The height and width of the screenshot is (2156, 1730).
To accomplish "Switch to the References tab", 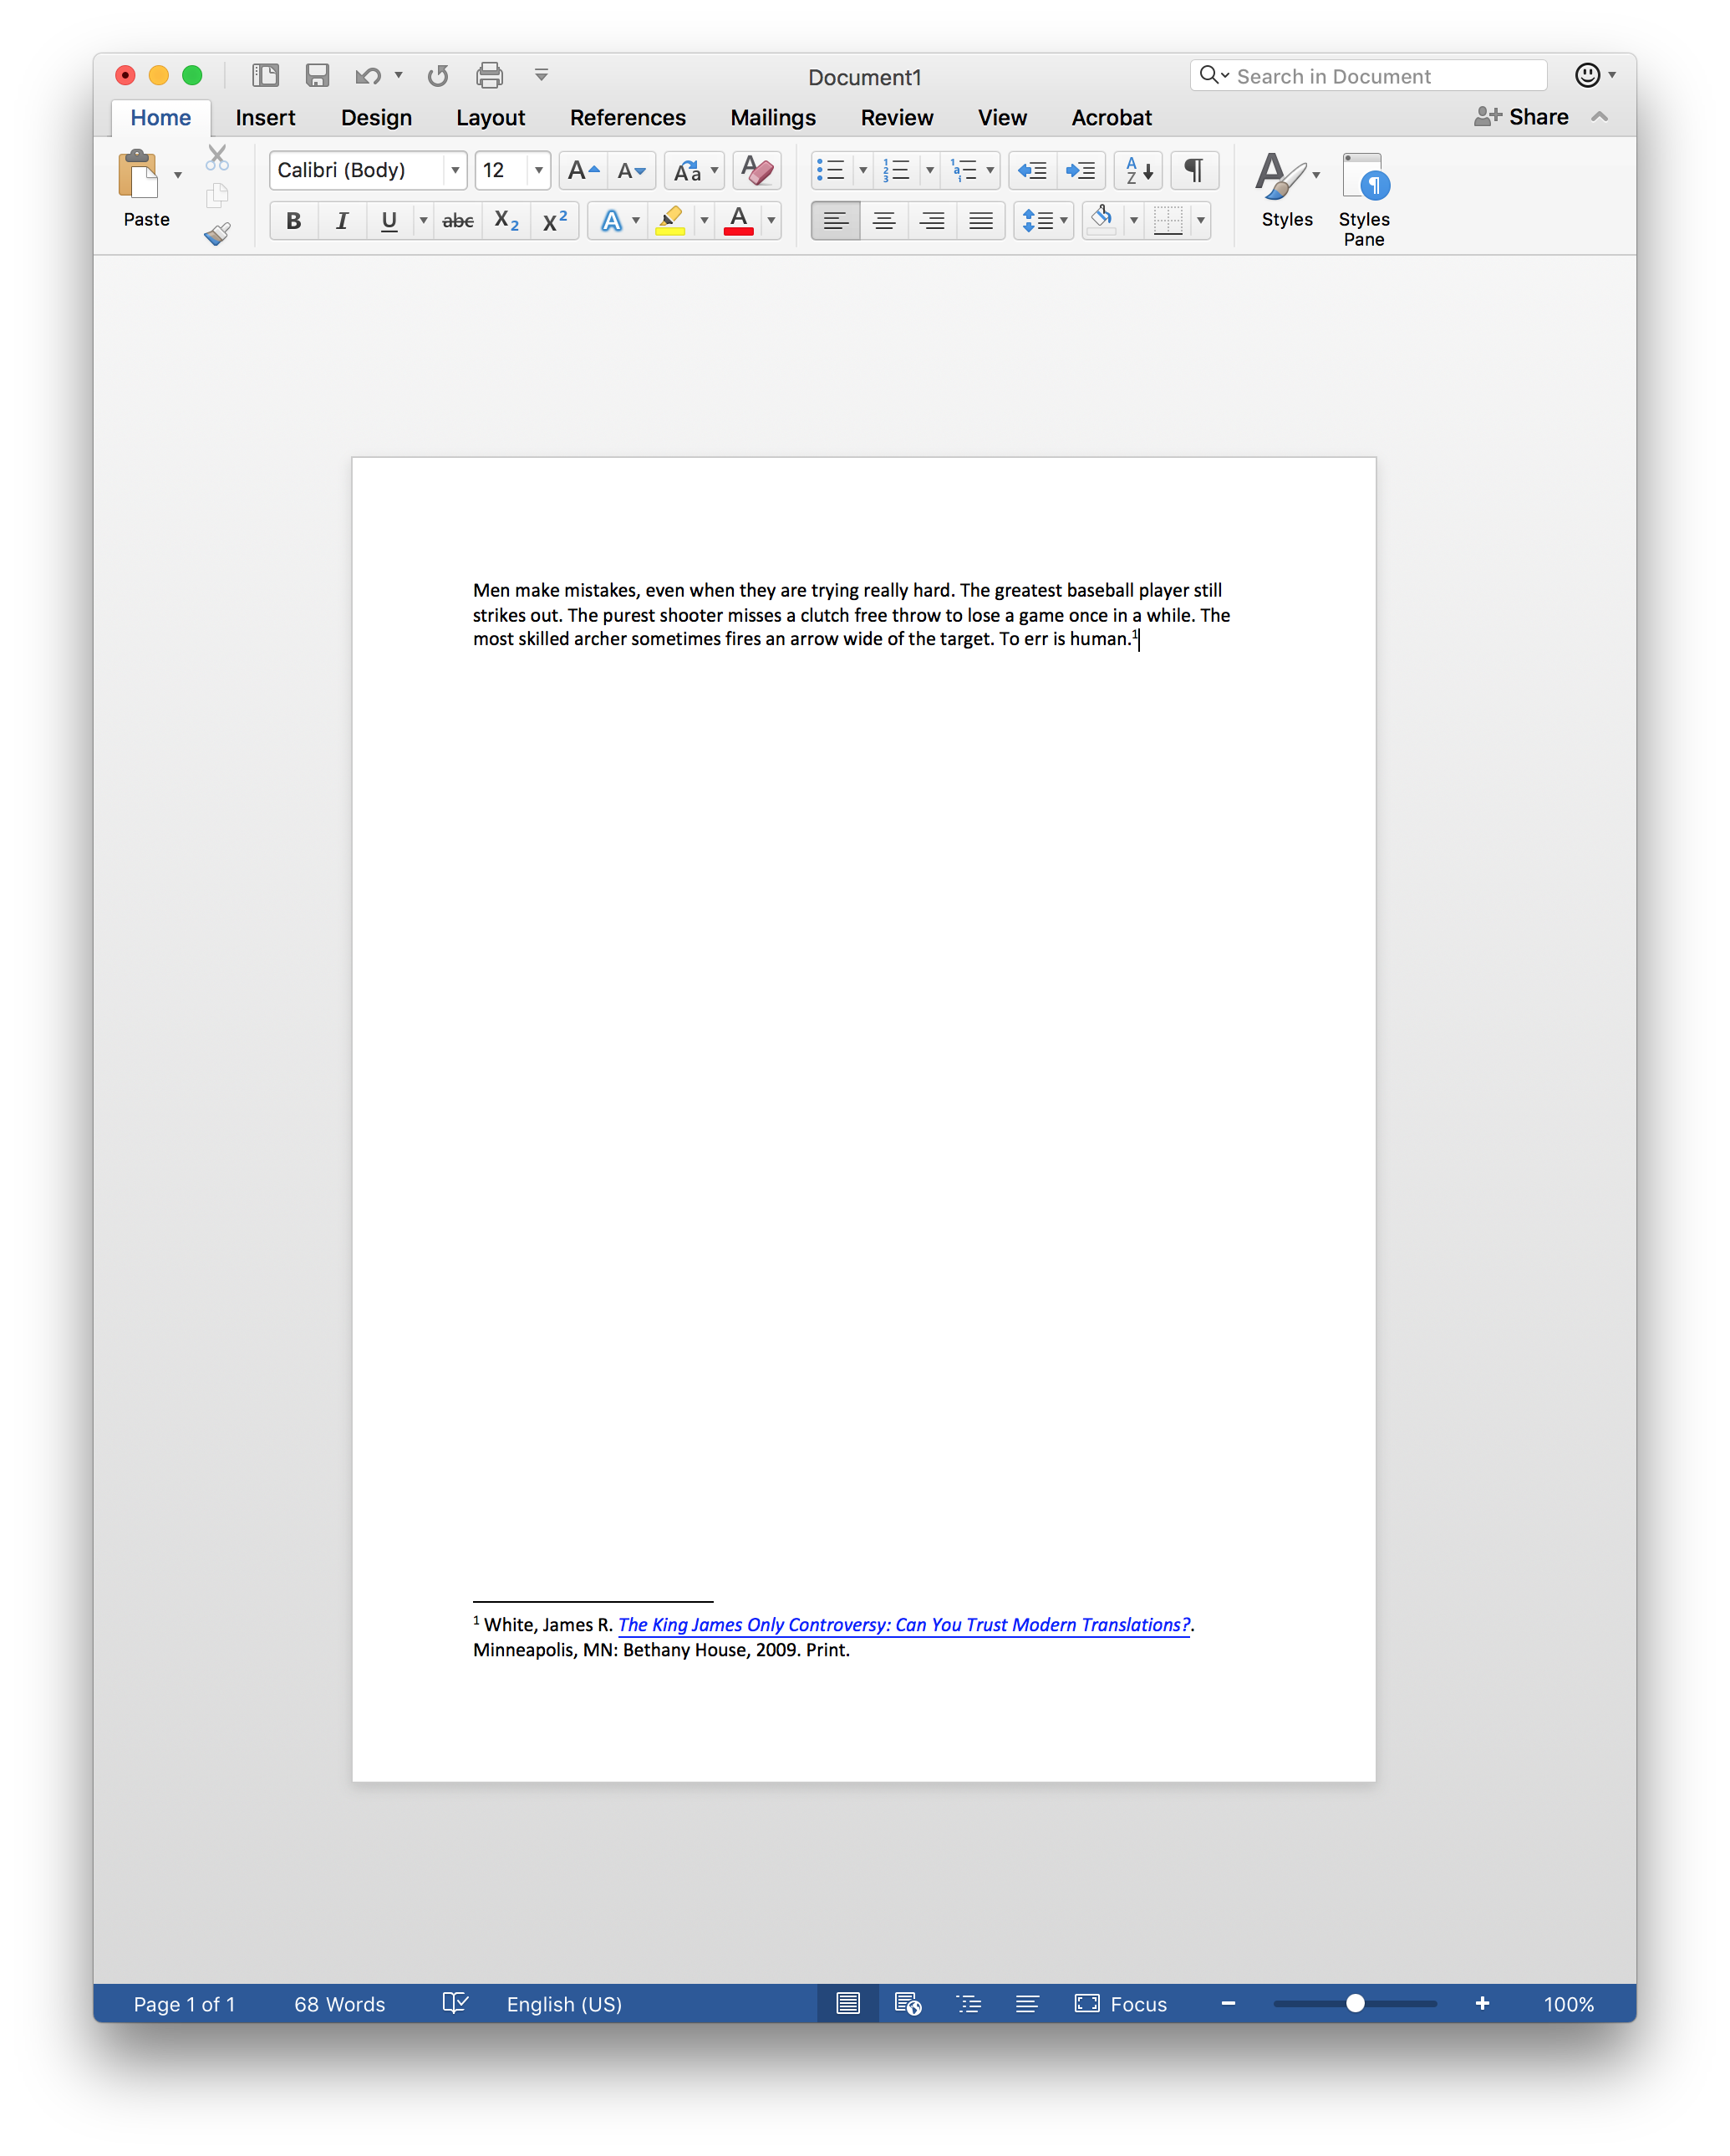I will tap(627, 118).
